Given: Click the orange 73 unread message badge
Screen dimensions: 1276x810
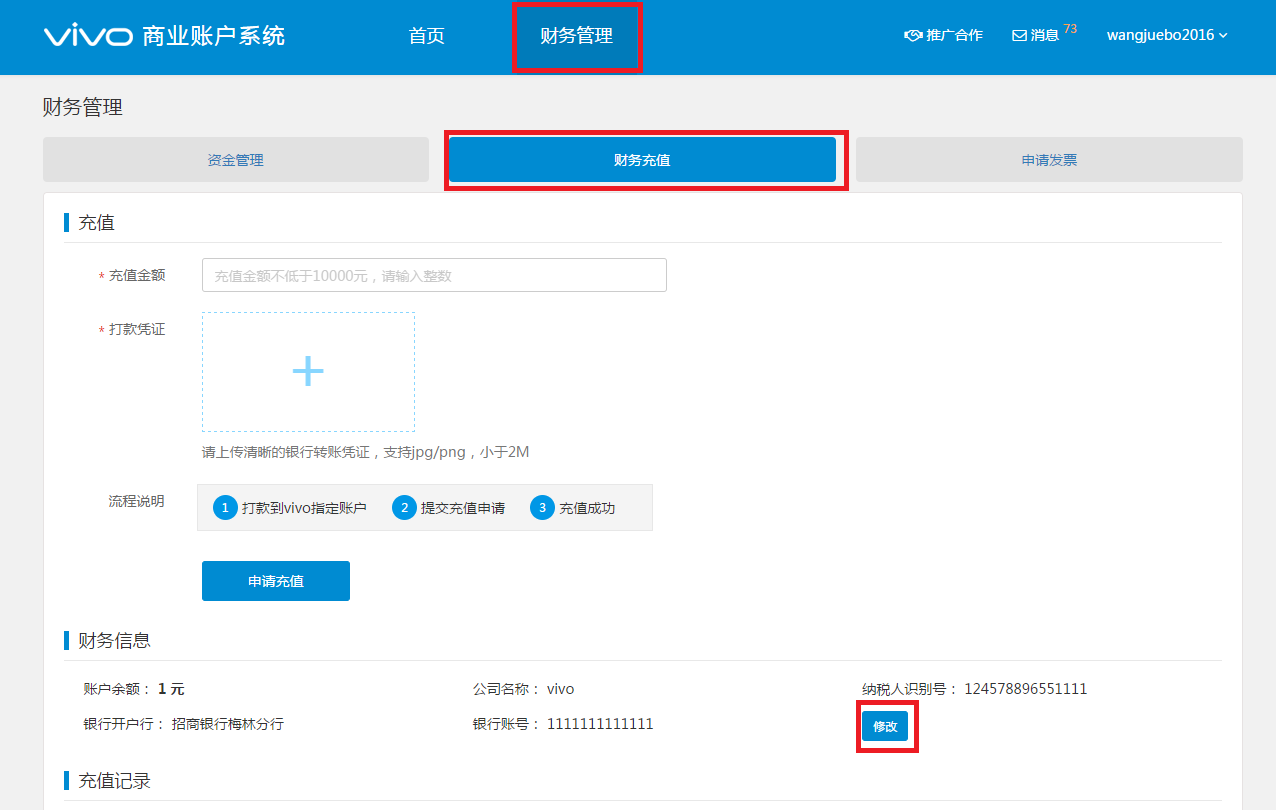Looking at the screenshot, I should tap(1068, 28).
